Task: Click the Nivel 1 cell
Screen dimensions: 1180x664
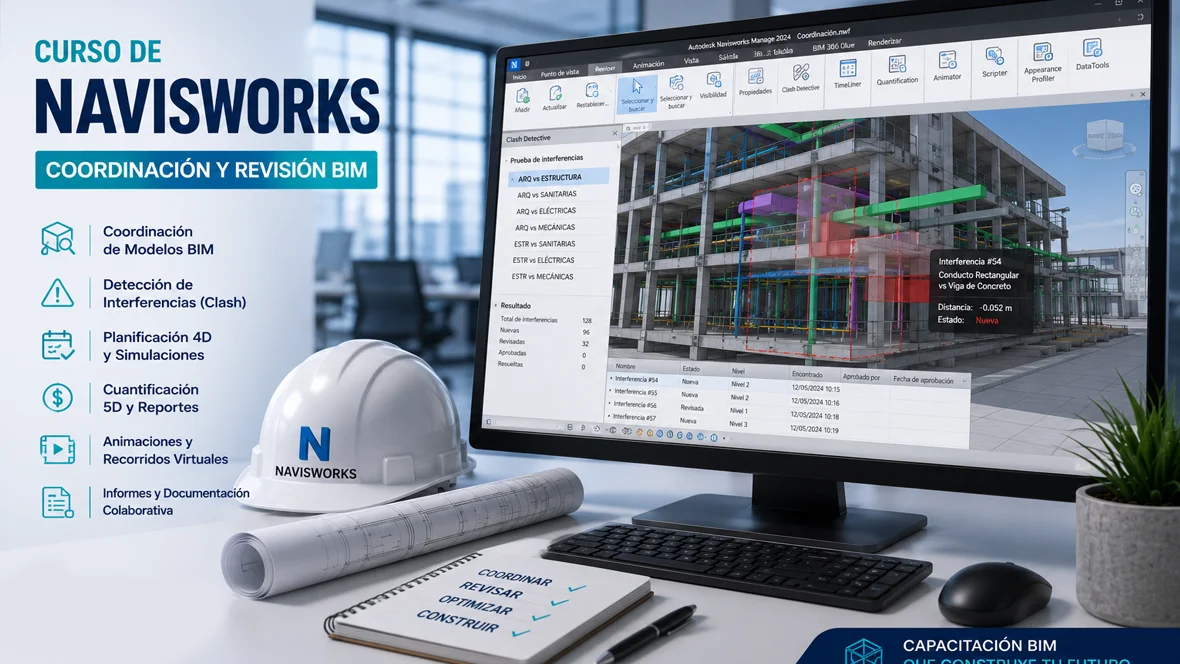Action: coord(739,411)
